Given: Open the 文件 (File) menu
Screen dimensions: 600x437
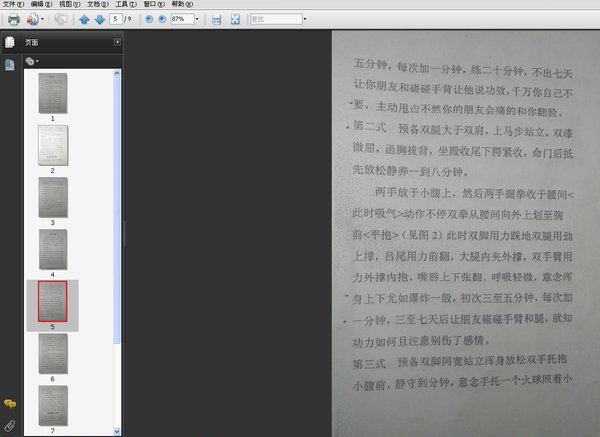Looking at the screenshot, I should pos(10,4).
